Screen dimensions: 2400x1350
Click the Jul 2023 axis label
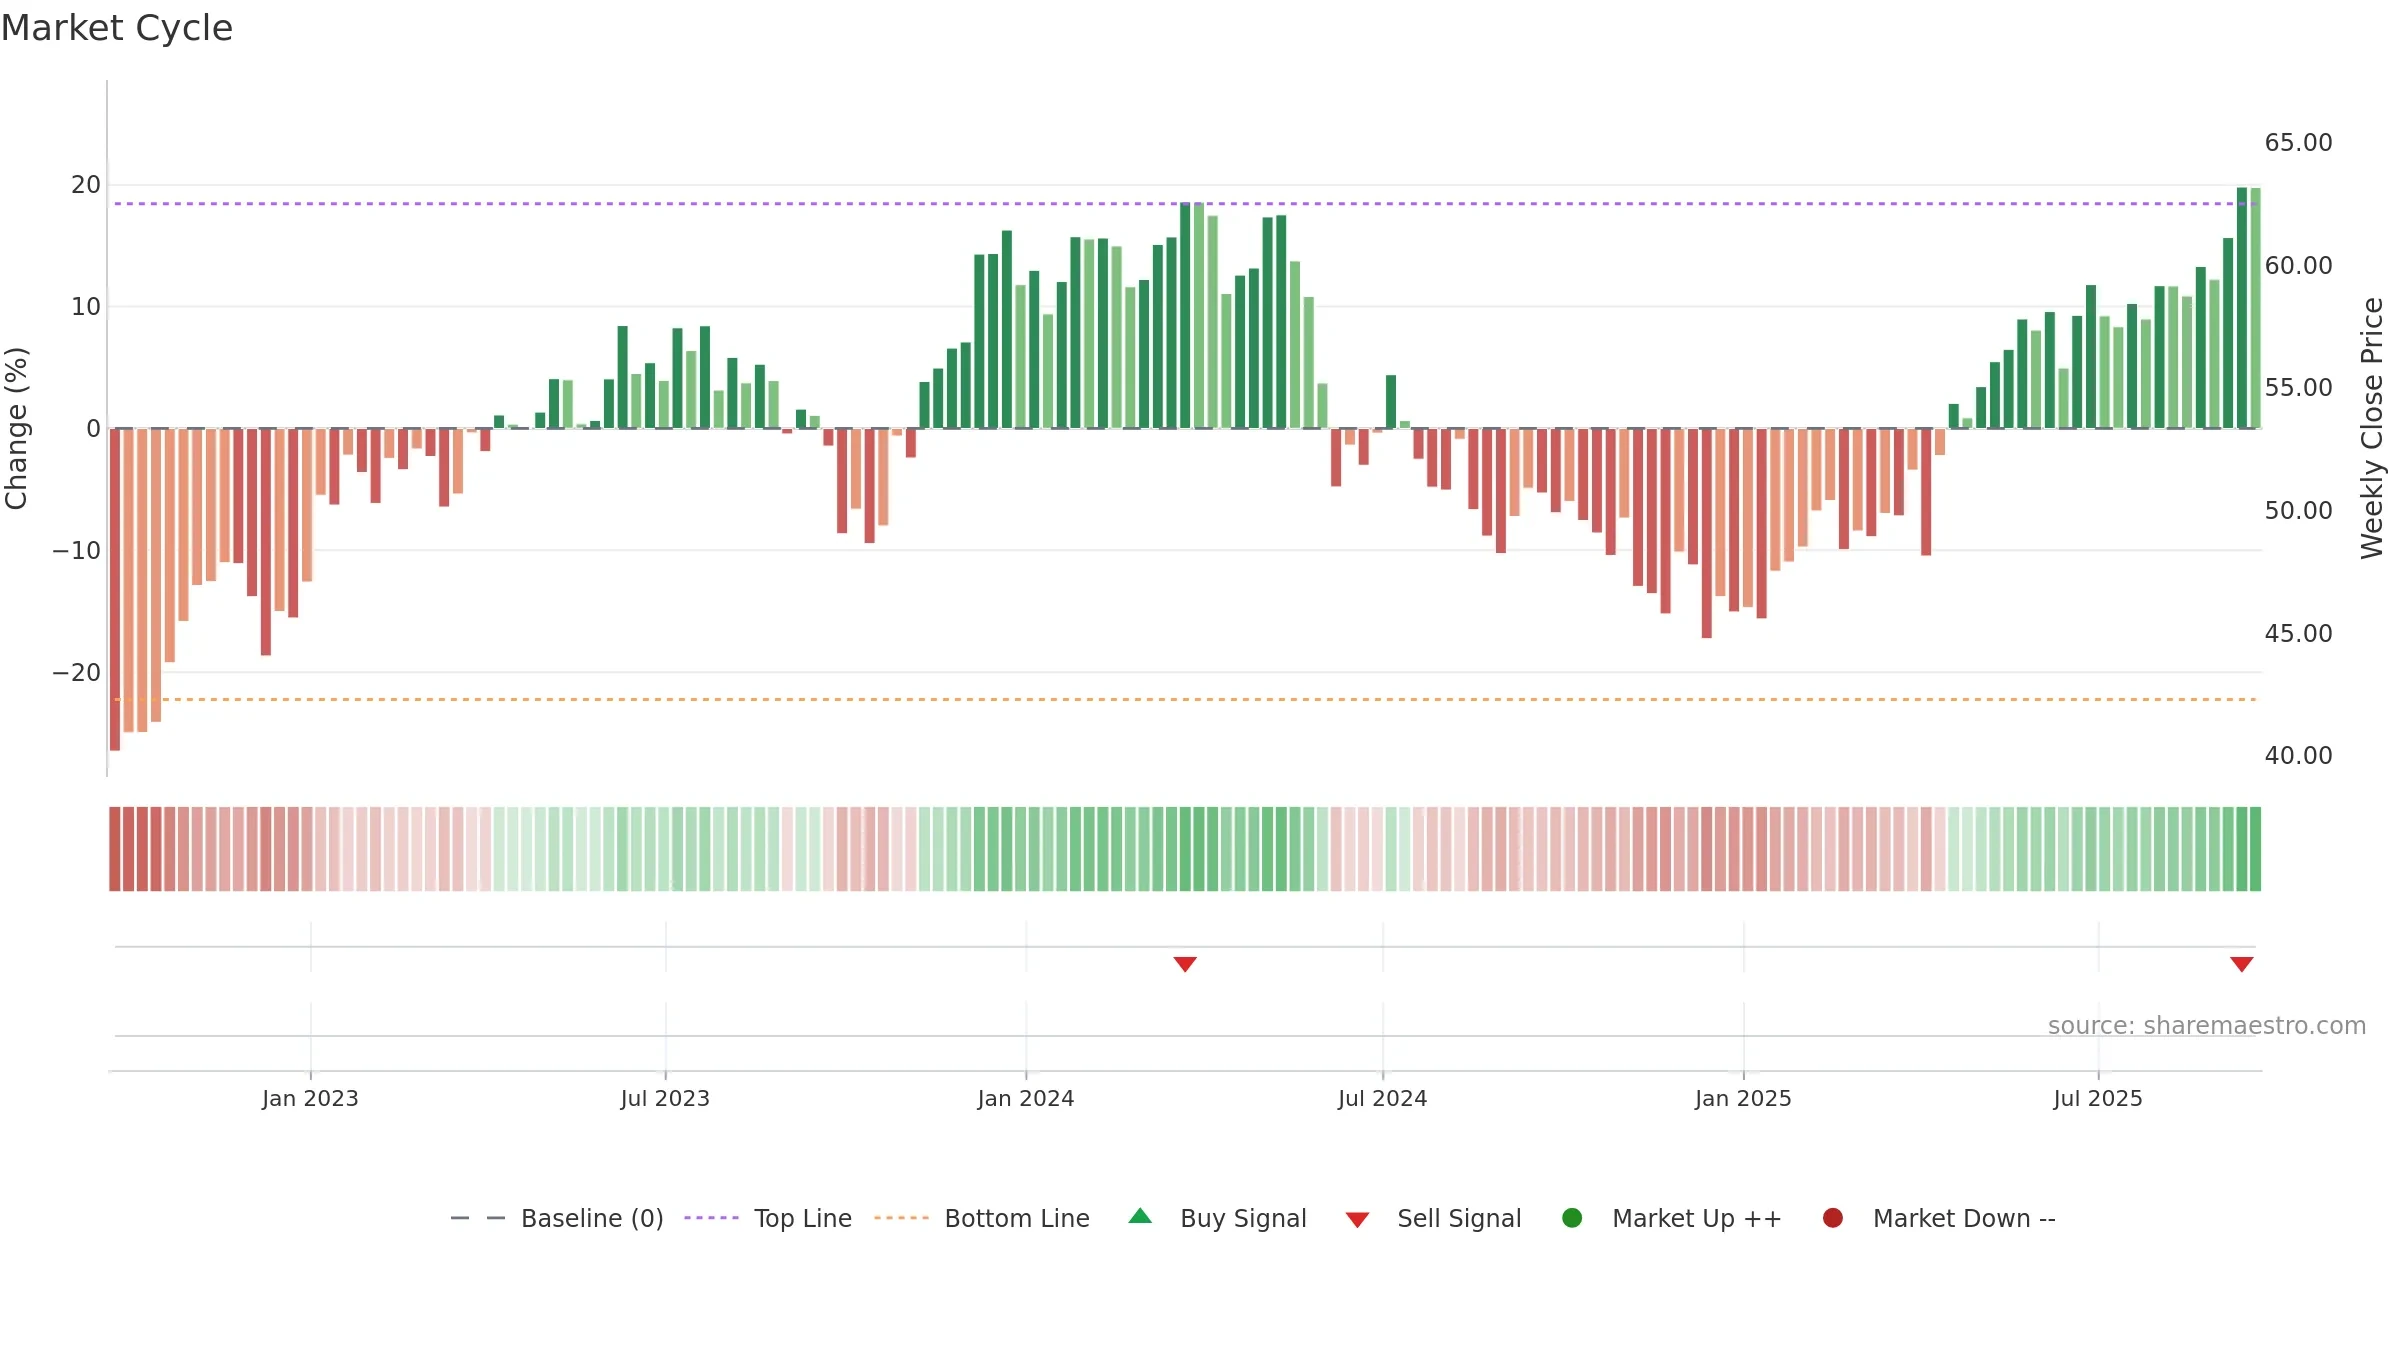tap(665, 1099)
